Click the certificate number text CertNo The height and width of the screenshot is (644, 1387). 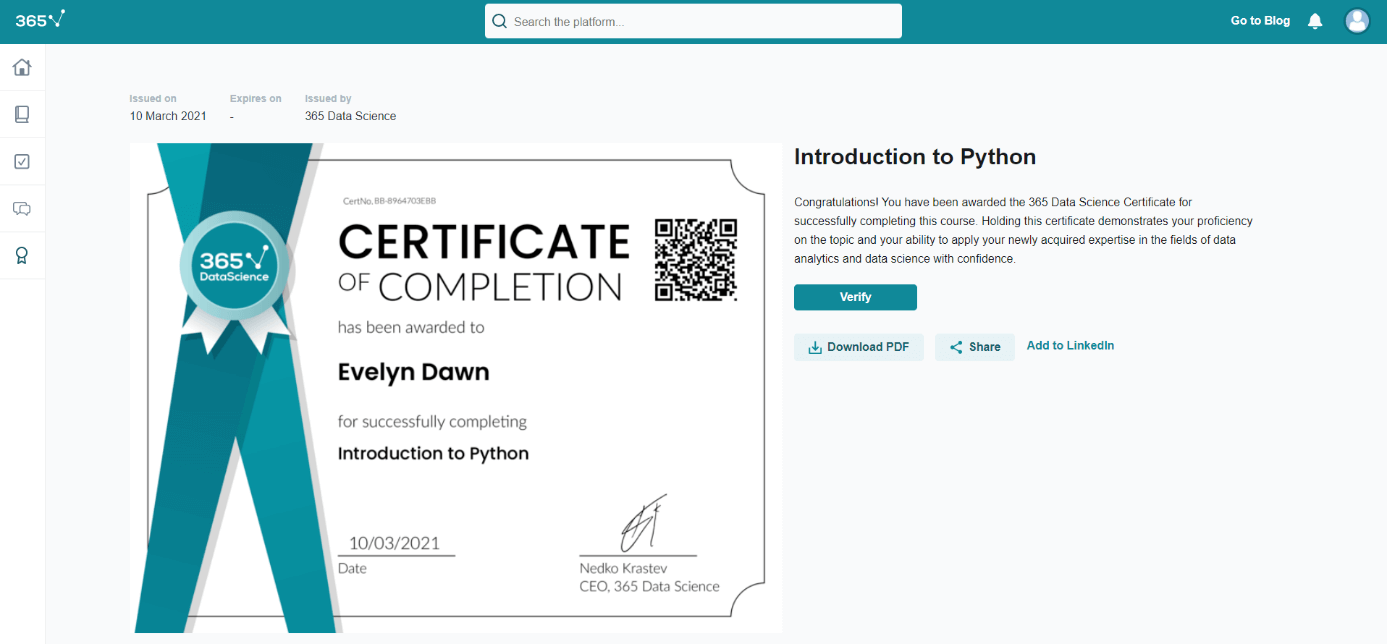coord(389,201)
